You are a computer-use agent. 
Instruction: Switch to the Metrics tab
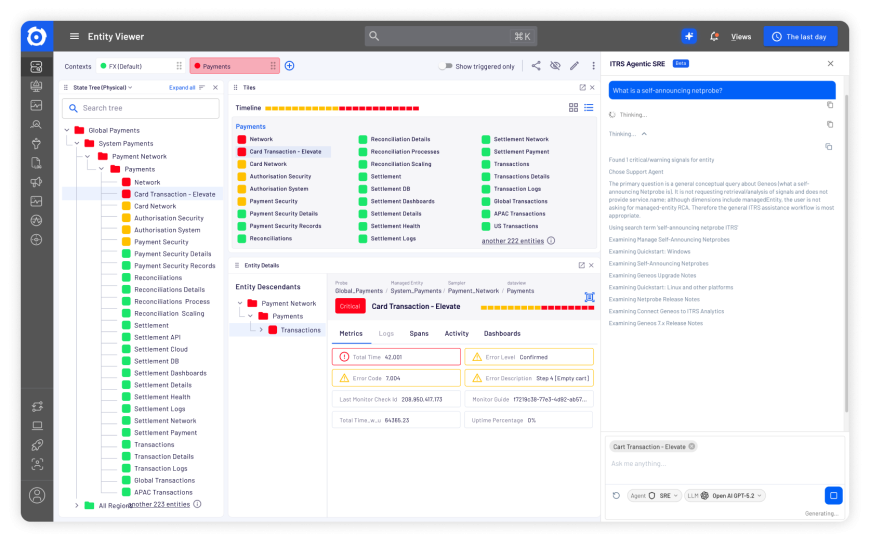pyautogui.click(x=351, y=333)
